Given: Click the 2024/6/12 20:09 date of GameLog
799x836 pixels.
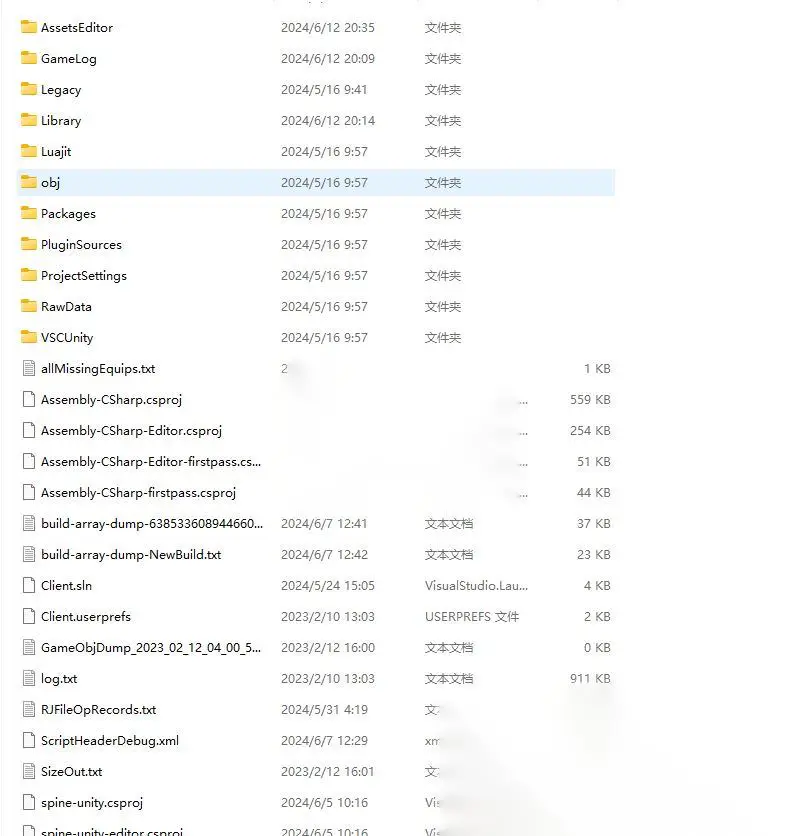Looking at the screenshot, I should [x=328, y=59].
